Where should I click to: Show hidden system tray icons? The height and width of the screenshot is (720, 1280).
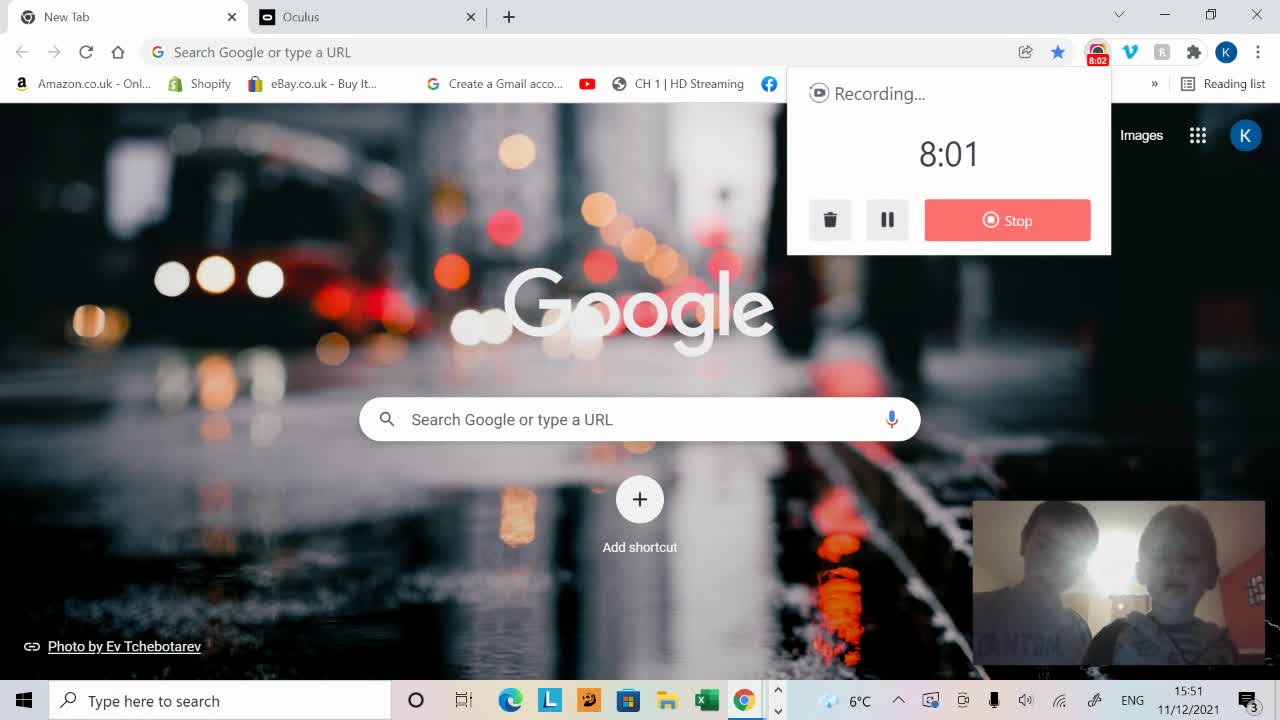click(x=898, y=701)
